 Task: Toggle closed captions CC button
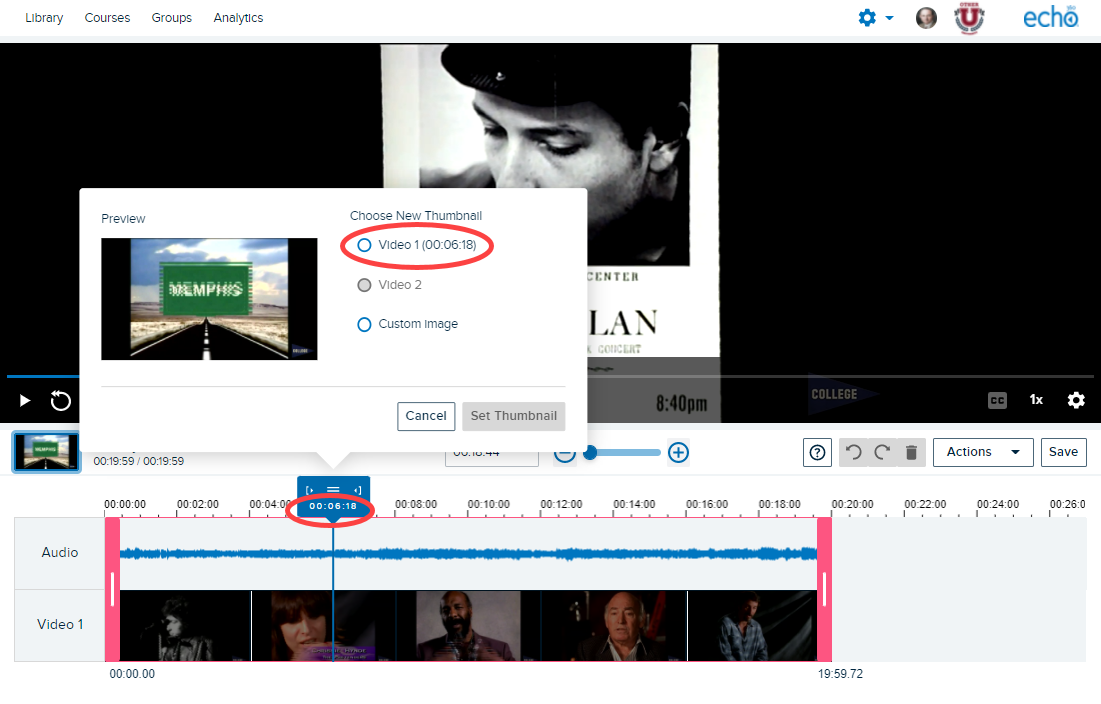pos(997,400)
